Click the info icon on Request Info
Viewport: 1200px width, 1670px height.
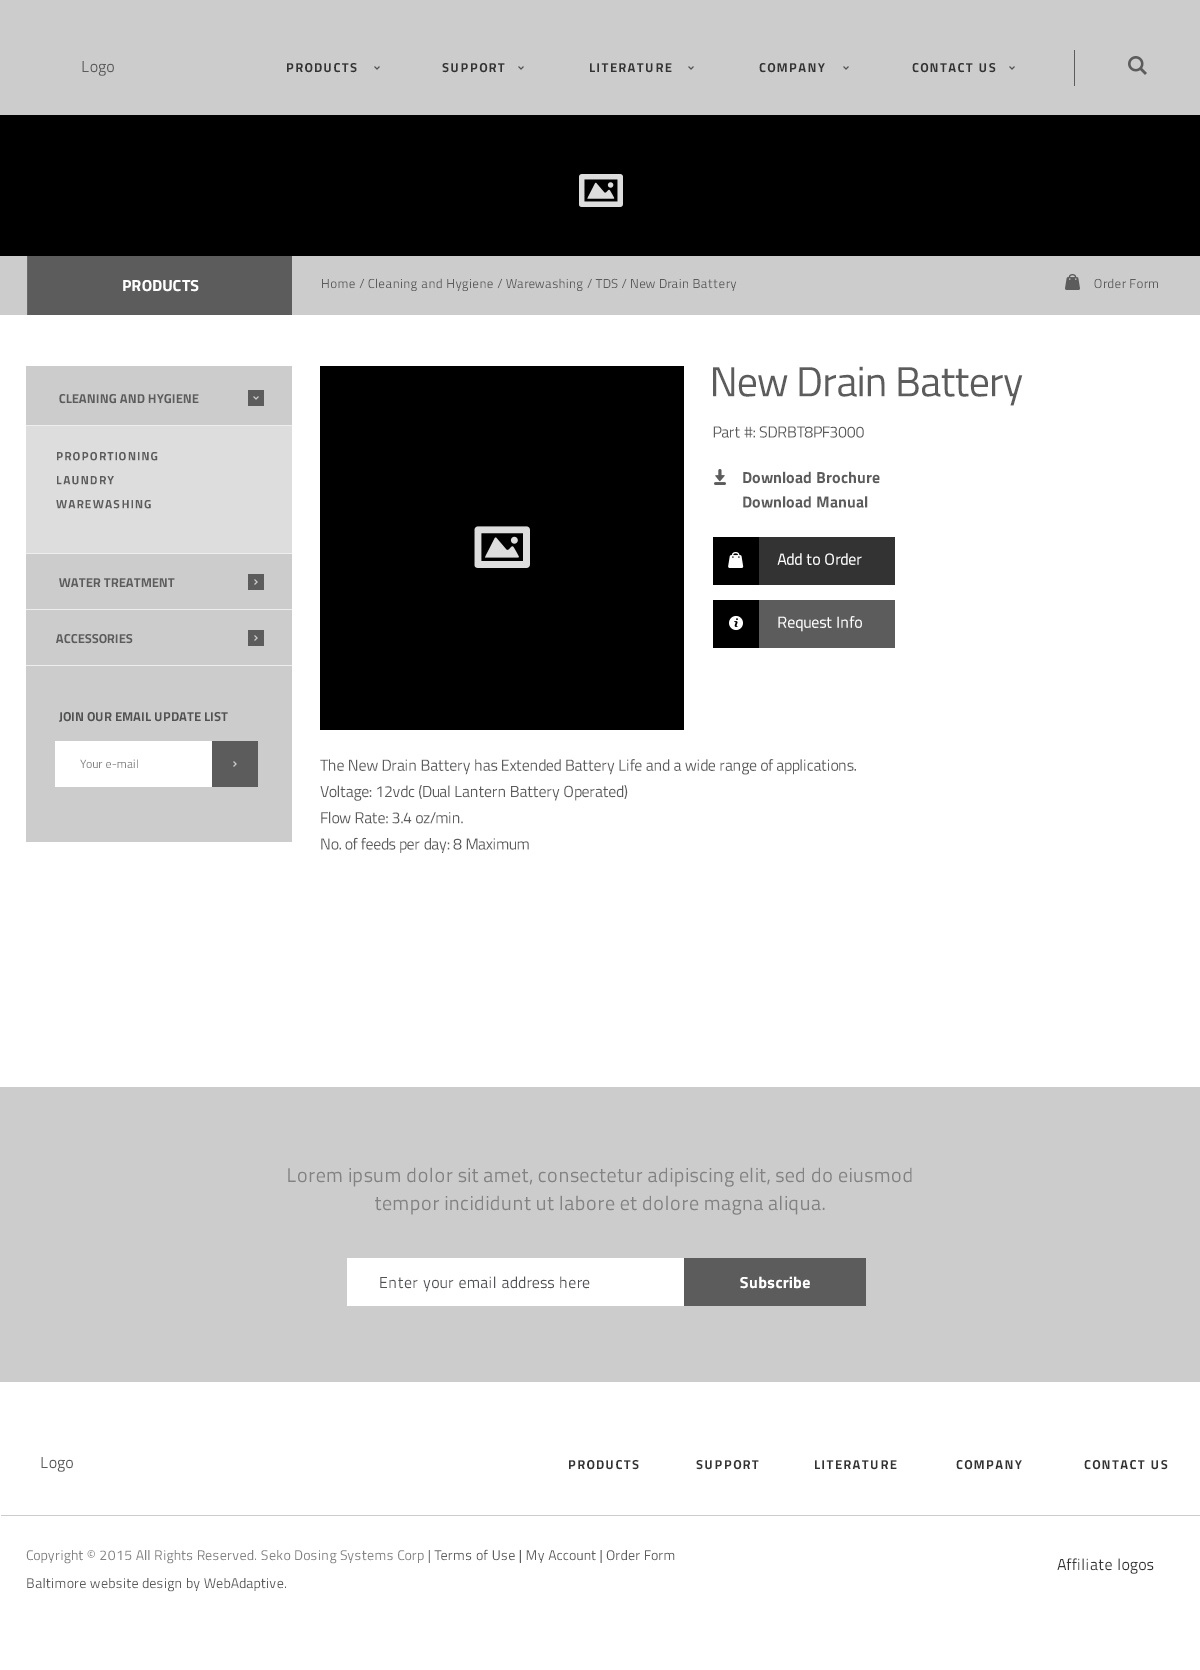736,624
